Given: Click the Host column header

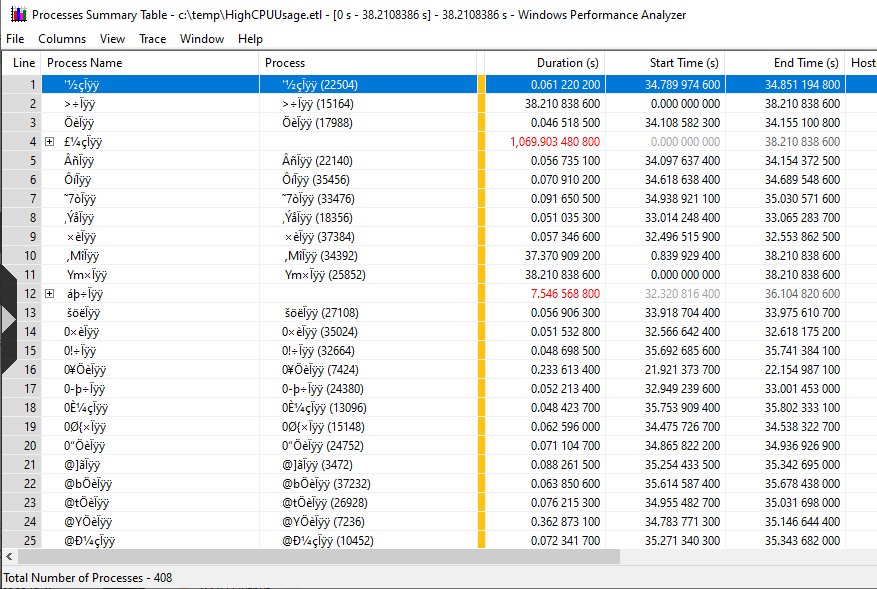Looking at the screenshot, I should tap(861, 62).
